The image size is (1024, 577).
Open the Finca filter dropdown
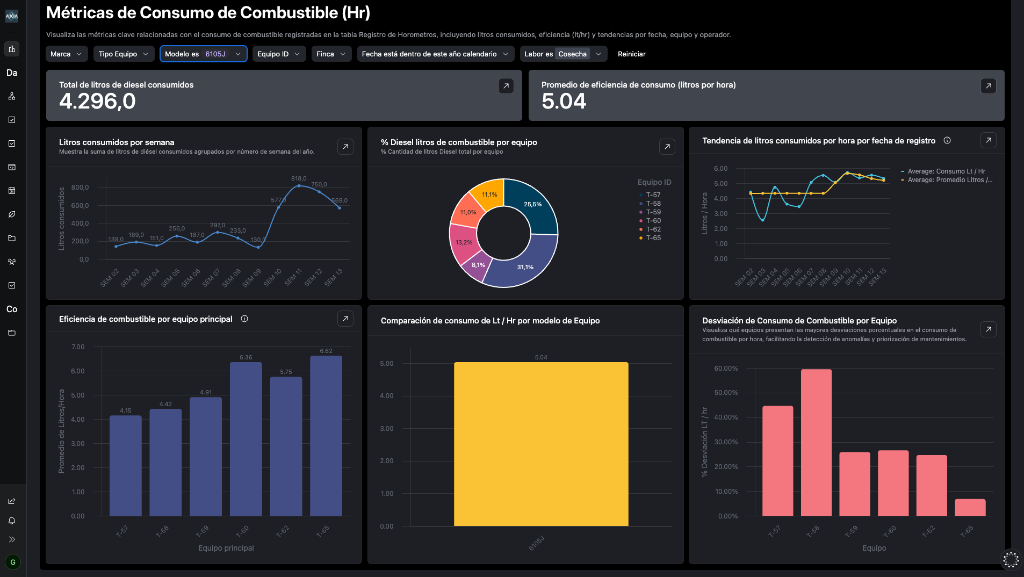pos(331,54)
